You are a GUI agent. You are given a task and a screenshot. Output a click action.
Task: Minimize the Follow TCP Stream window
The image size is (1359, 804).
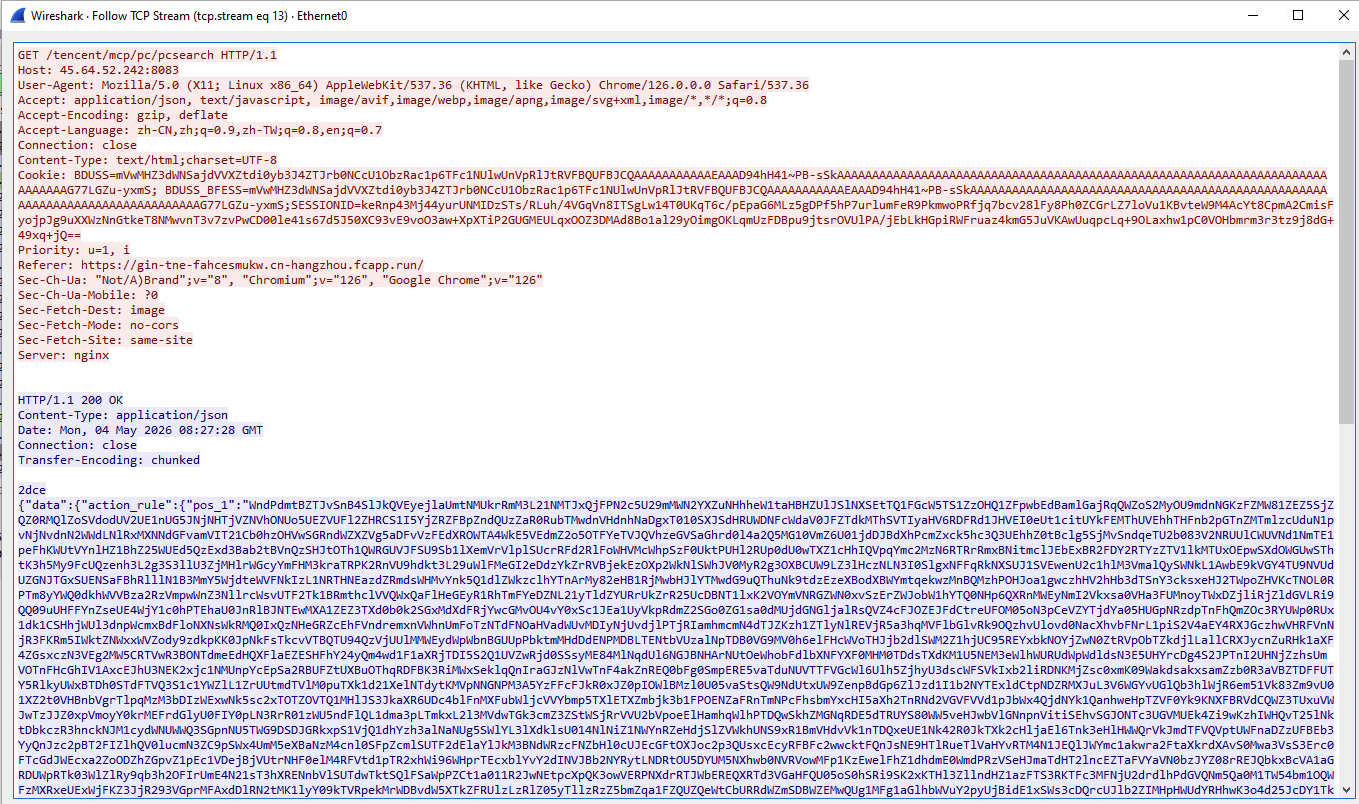click(1251, 15)
